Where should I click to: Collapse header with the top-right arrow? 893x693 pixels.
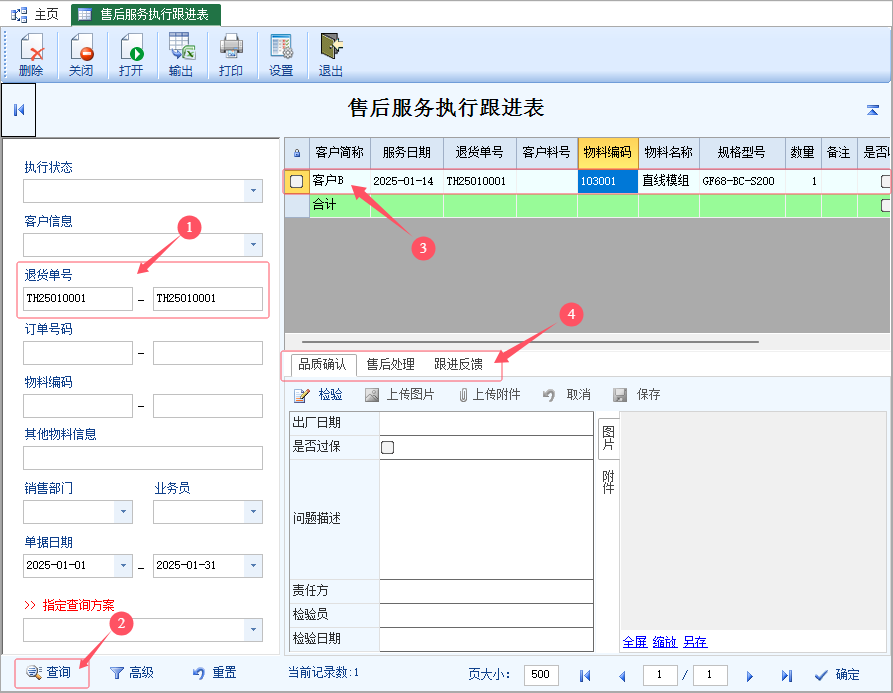coord(872,110)
